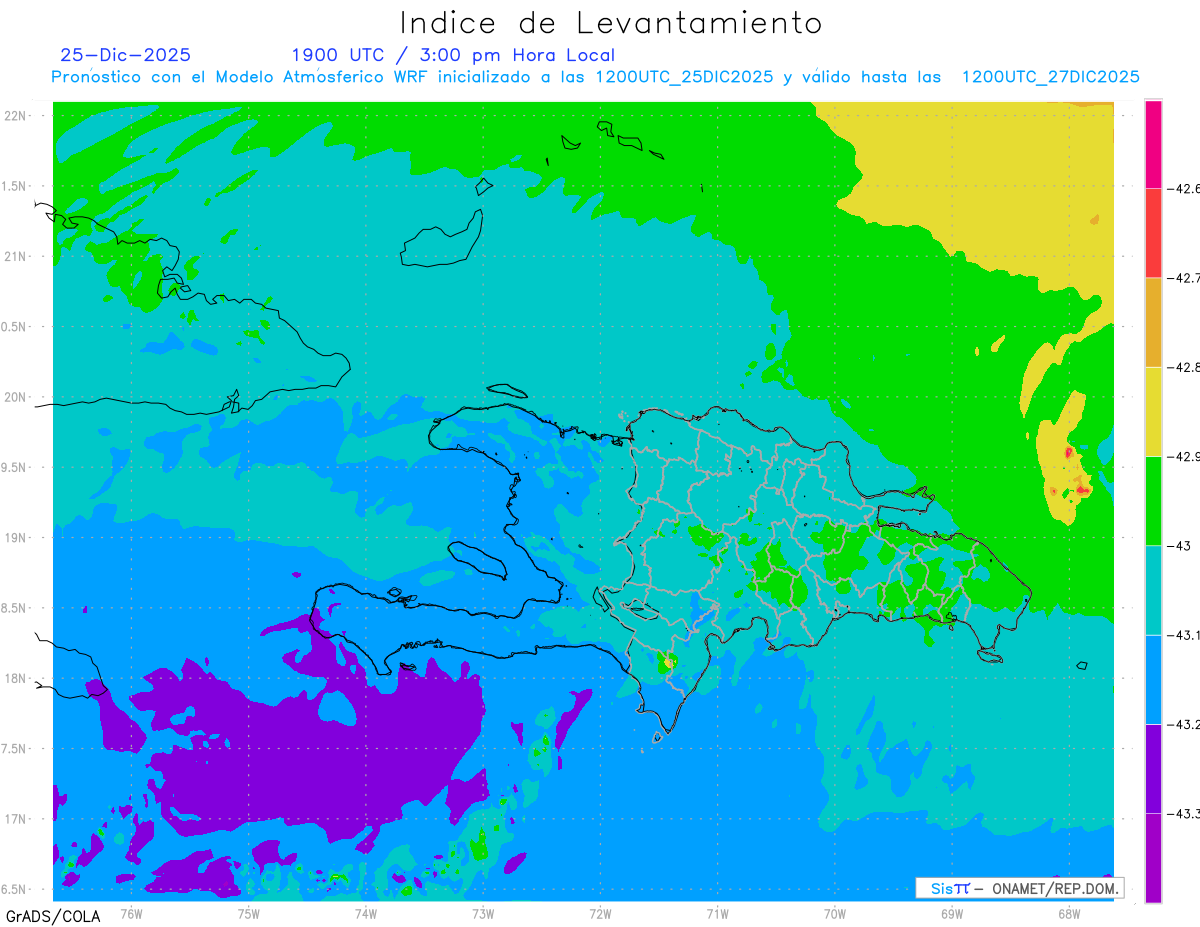
Task: Click latitude label '22N'
Action: point(17,116)
